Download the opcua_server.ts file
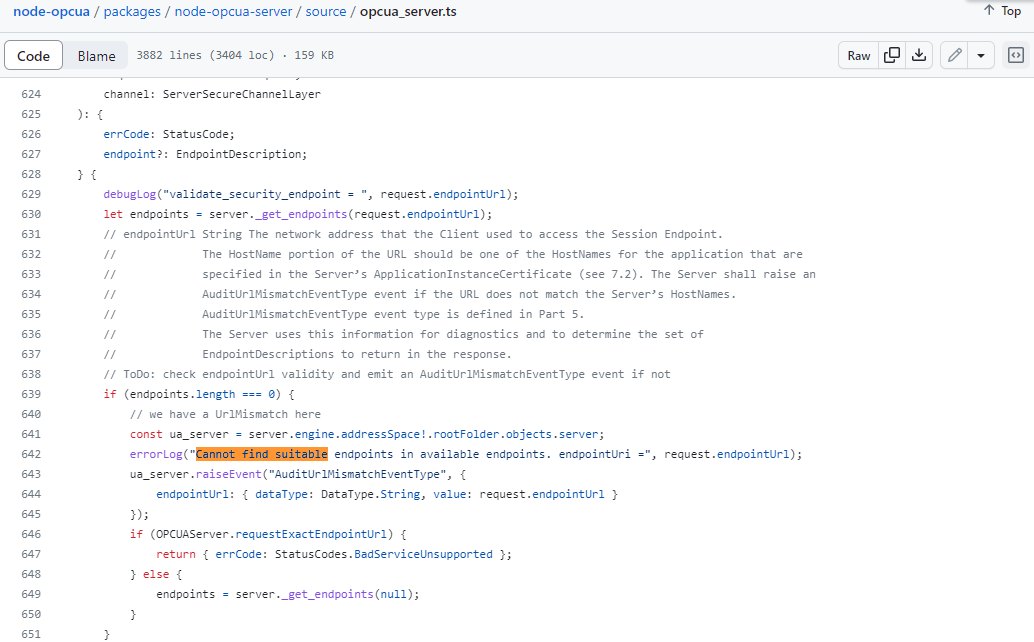Image resolution: width=1034 pixels, height=642 pixels. (x=919, y=55)
